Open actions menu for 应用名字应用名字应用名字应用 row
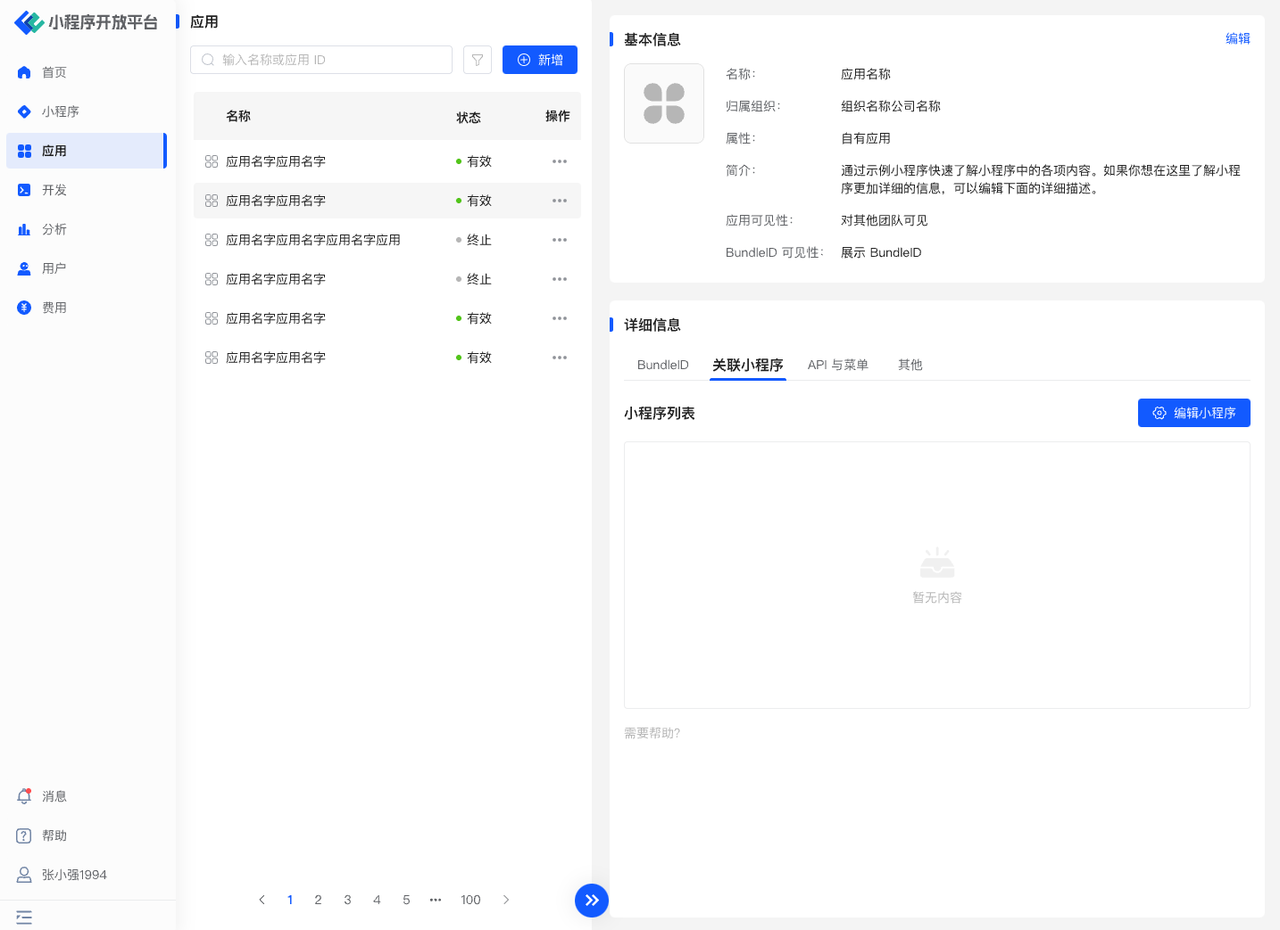The width and height of the screenshot is (1280, 930). pyautogui.click(x=559, y=240)
